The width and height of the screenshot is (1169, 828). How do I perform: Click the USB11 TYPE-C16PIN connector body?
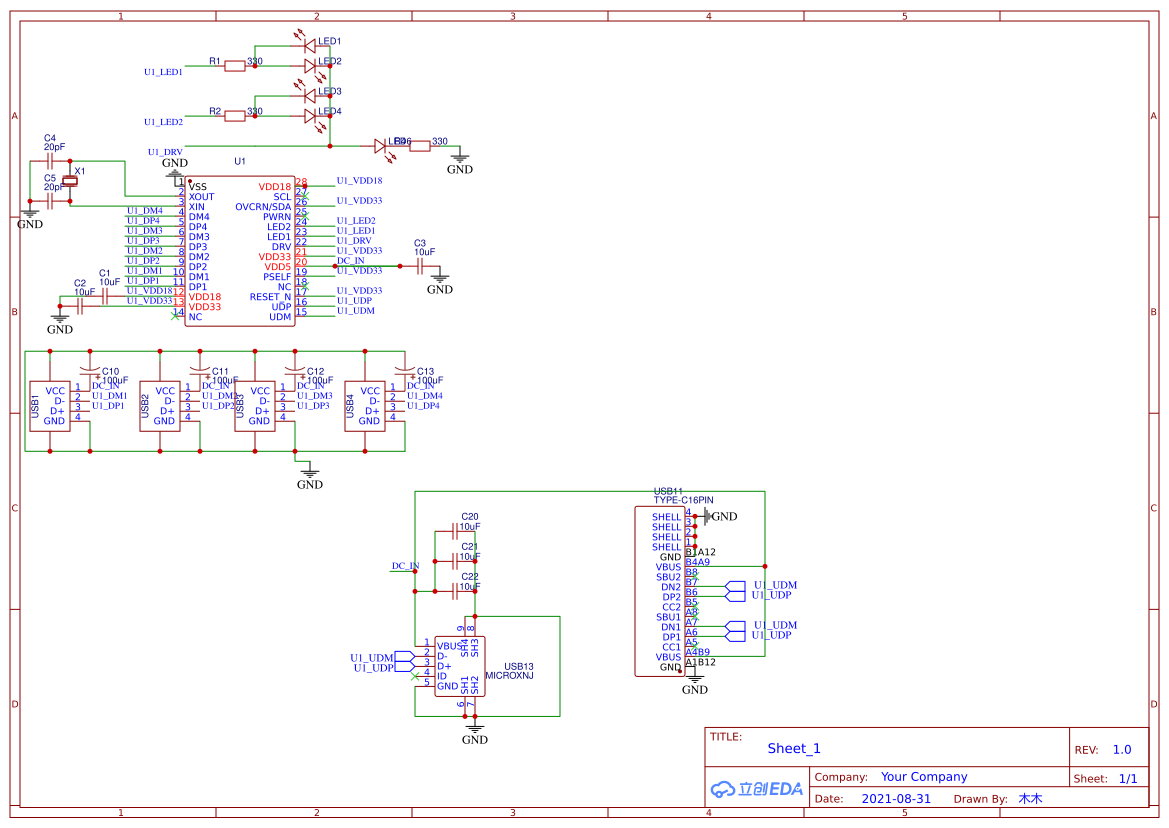[660, 590]
